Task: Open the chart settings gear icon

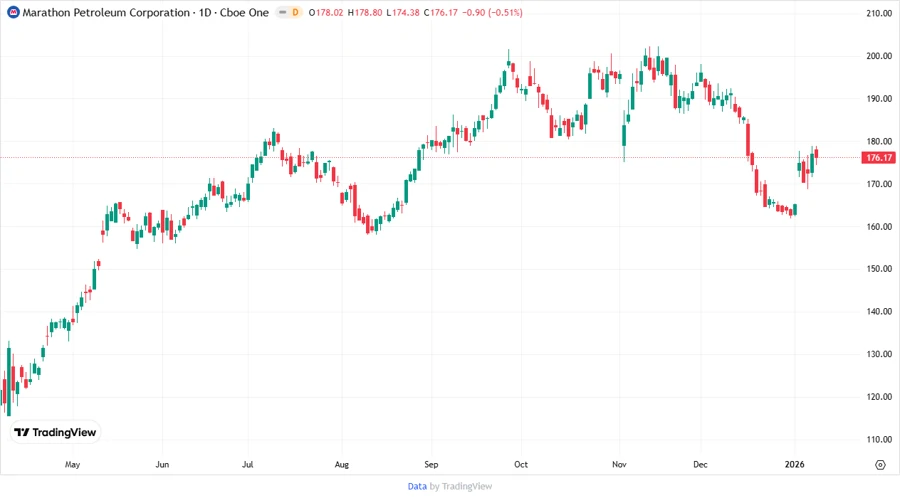Action: coord(880,465)
